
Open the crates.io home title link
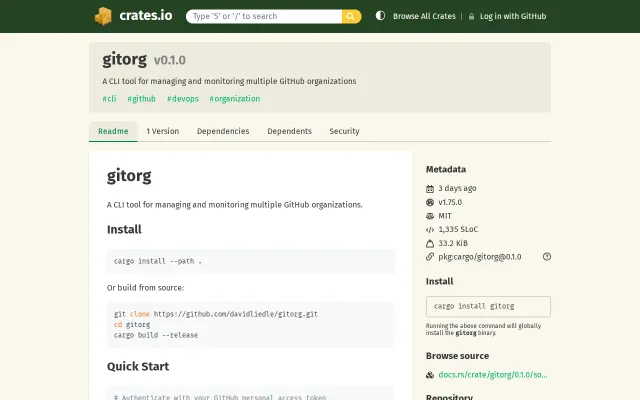coord(146,16)
